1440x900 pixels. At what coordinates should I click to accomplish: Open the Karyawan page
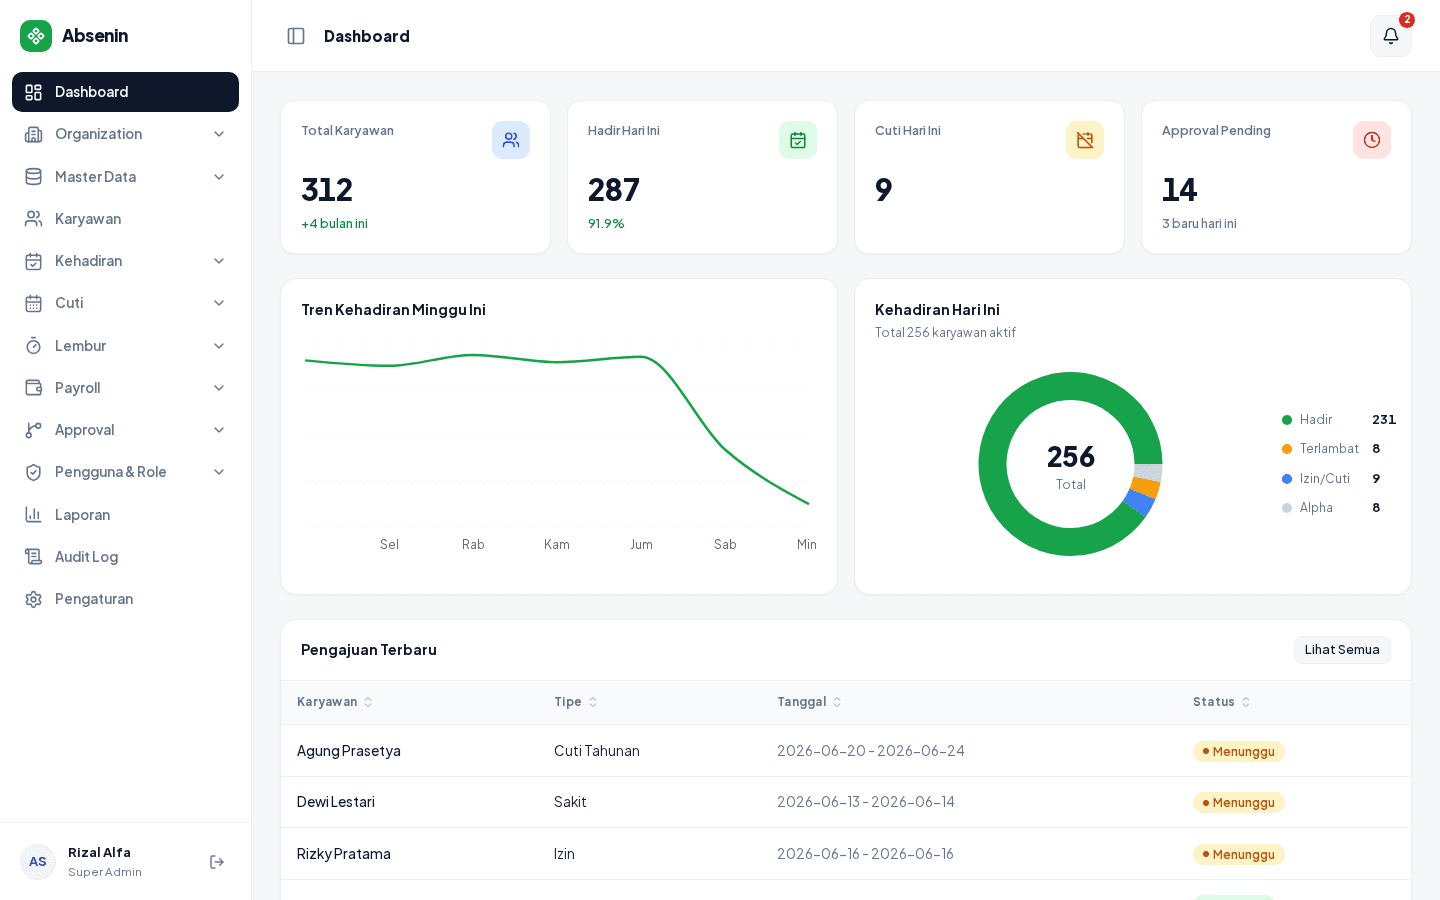[125, 219]
